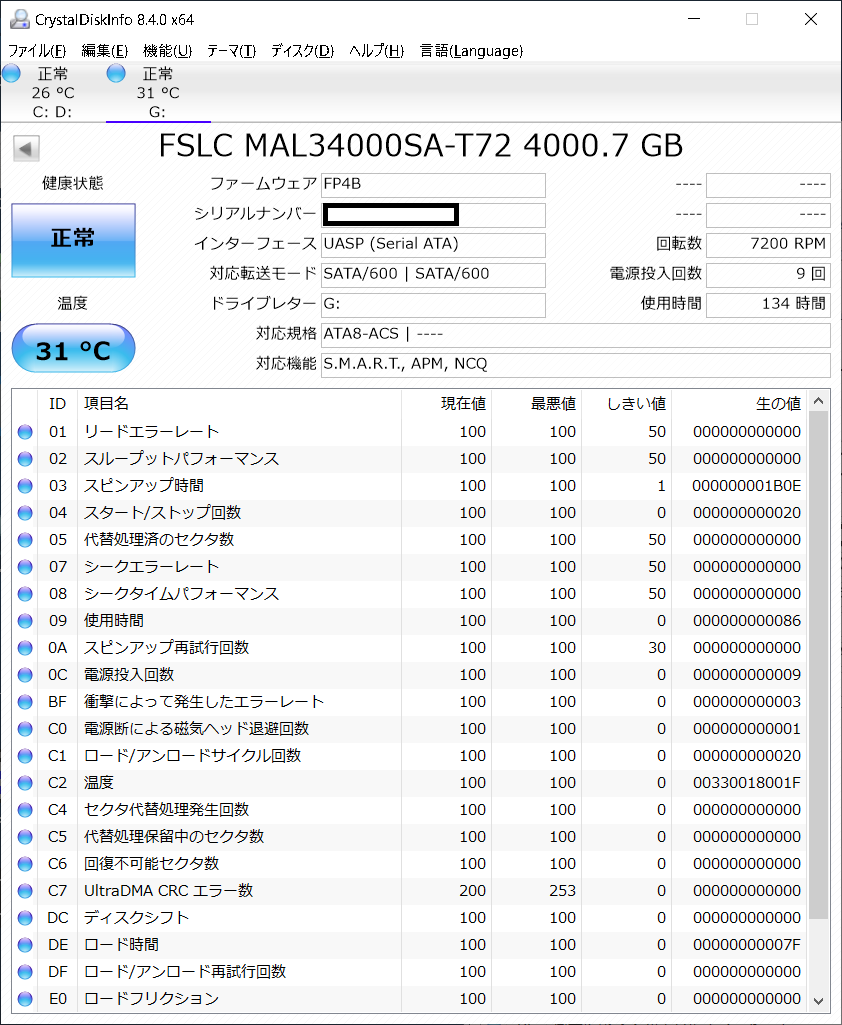Click scrollbar up arrow in SMART list

click(x=818, y=401)
